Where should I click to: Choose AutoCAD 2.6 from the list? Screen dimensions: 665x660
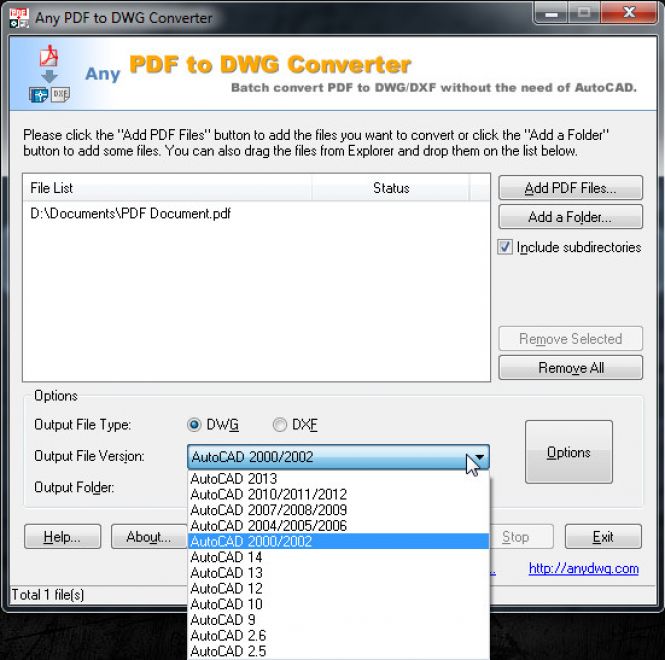pyautogui.click(x=338, y=635)
